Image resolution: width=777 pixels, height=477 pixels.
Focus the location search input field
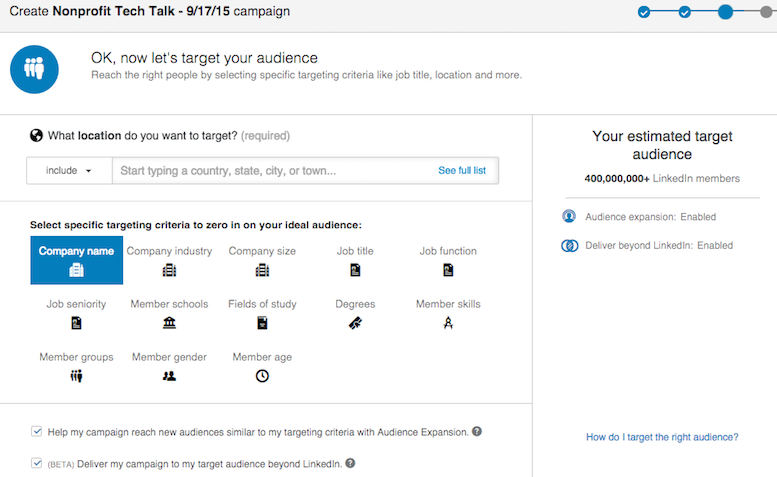[x=305, y=170]
